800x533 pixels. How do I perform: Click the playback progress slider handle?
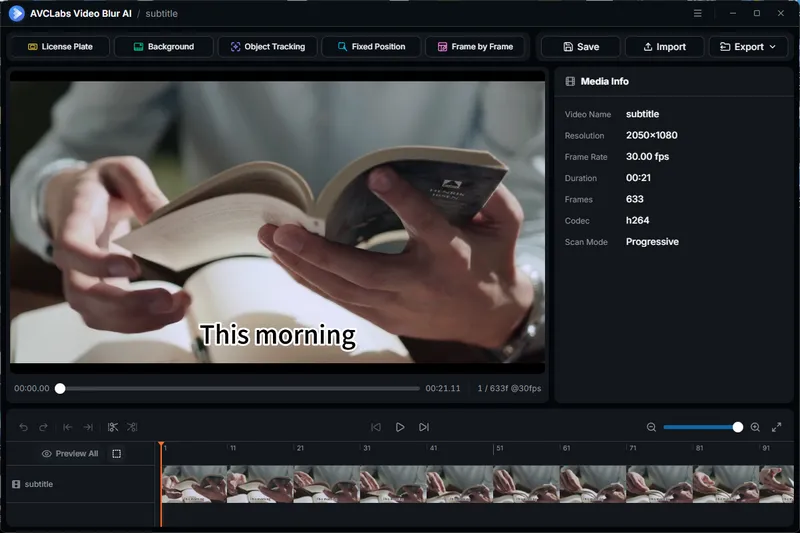(60, 389)
